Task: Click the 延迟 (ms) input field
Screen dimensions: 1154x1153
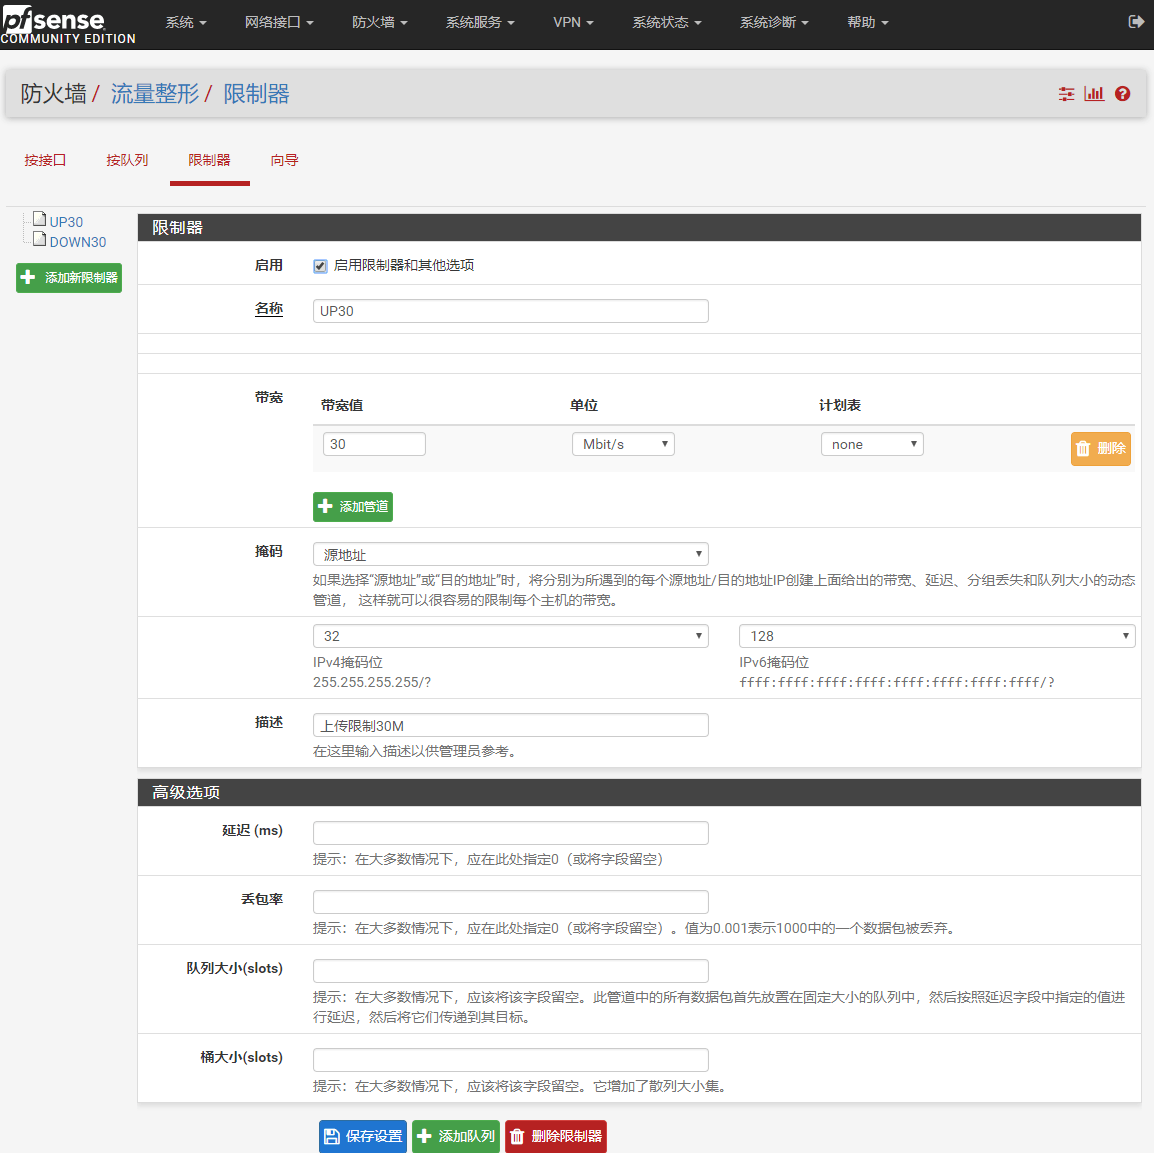Action: (x=510, y=833)
